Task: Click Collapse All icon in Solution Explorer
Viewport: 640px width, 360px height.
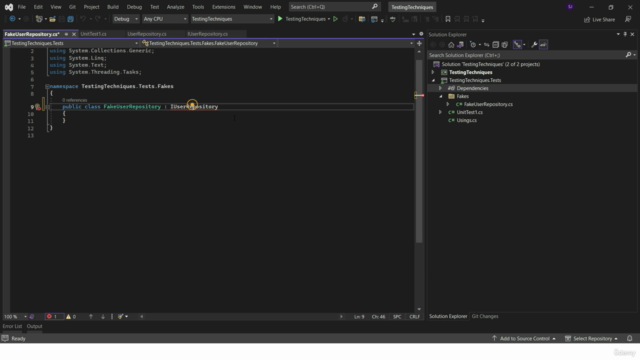Action: (496, 45)
